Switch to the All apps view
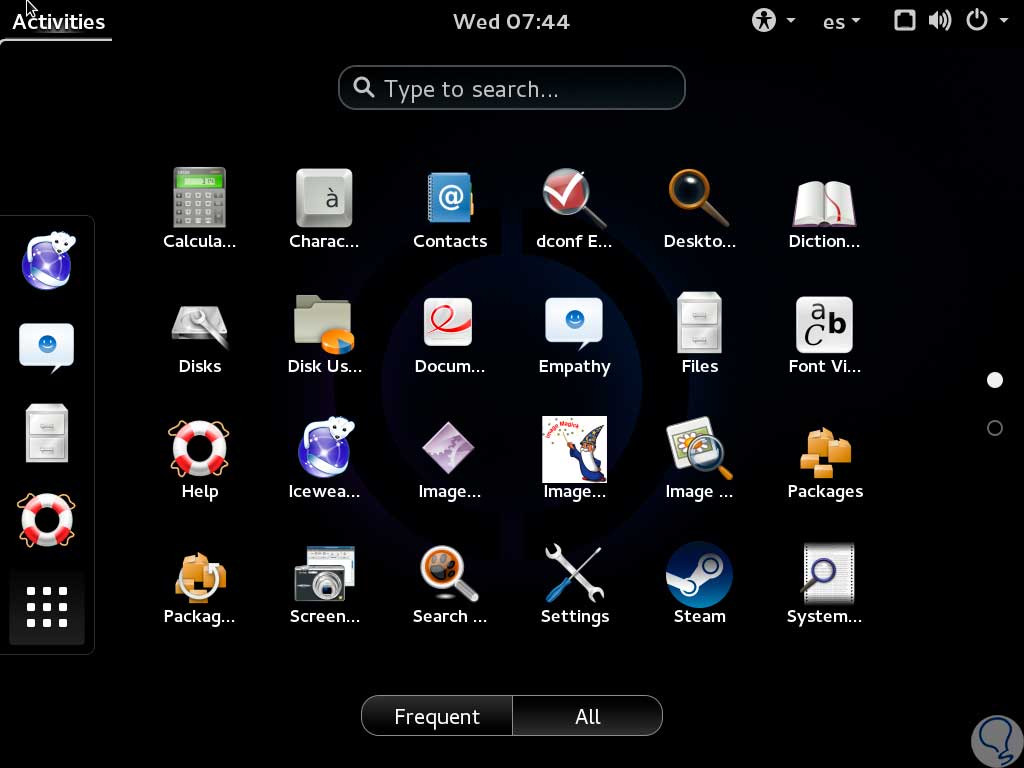This screenshot has width=1024, height=768. click(587, 716)
